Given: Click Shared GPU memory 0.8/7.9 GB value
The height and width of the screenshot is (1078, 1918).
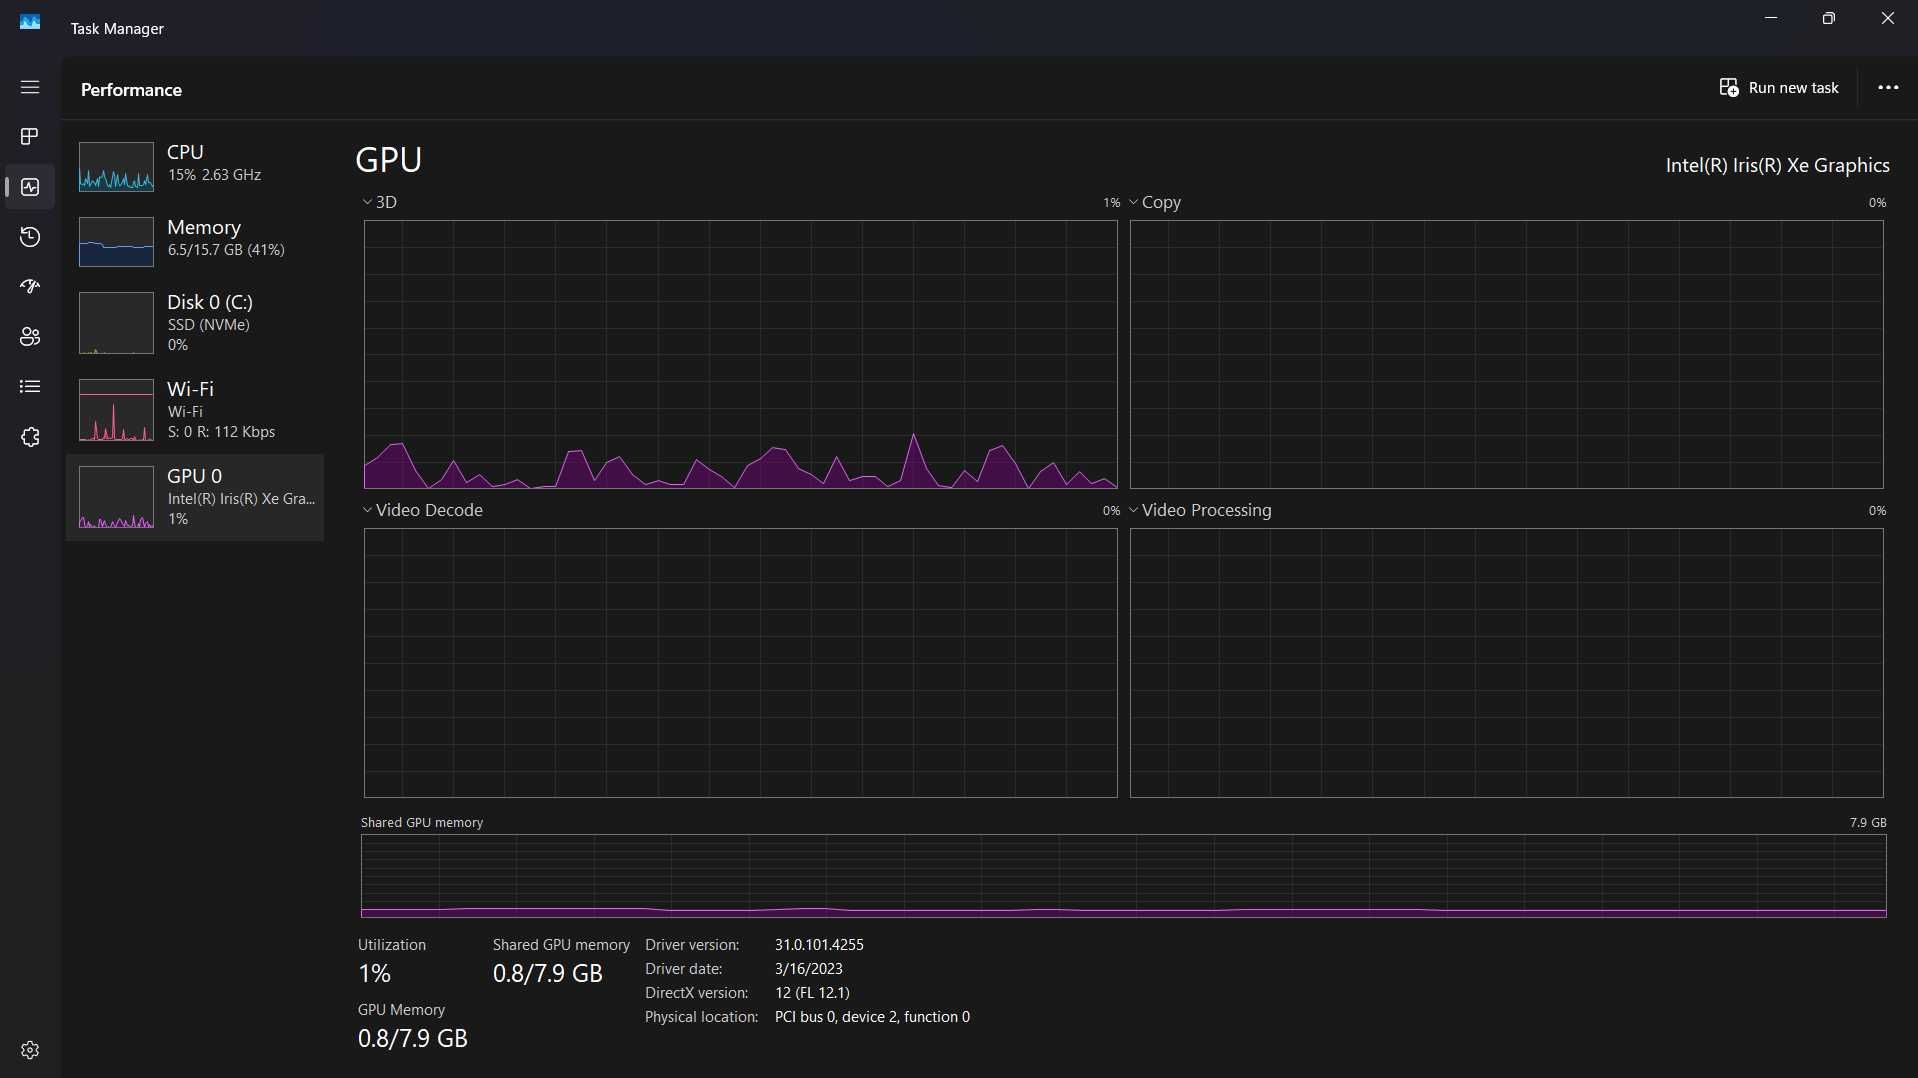Looking at the screenshot, I should click(x=548, y=973).
